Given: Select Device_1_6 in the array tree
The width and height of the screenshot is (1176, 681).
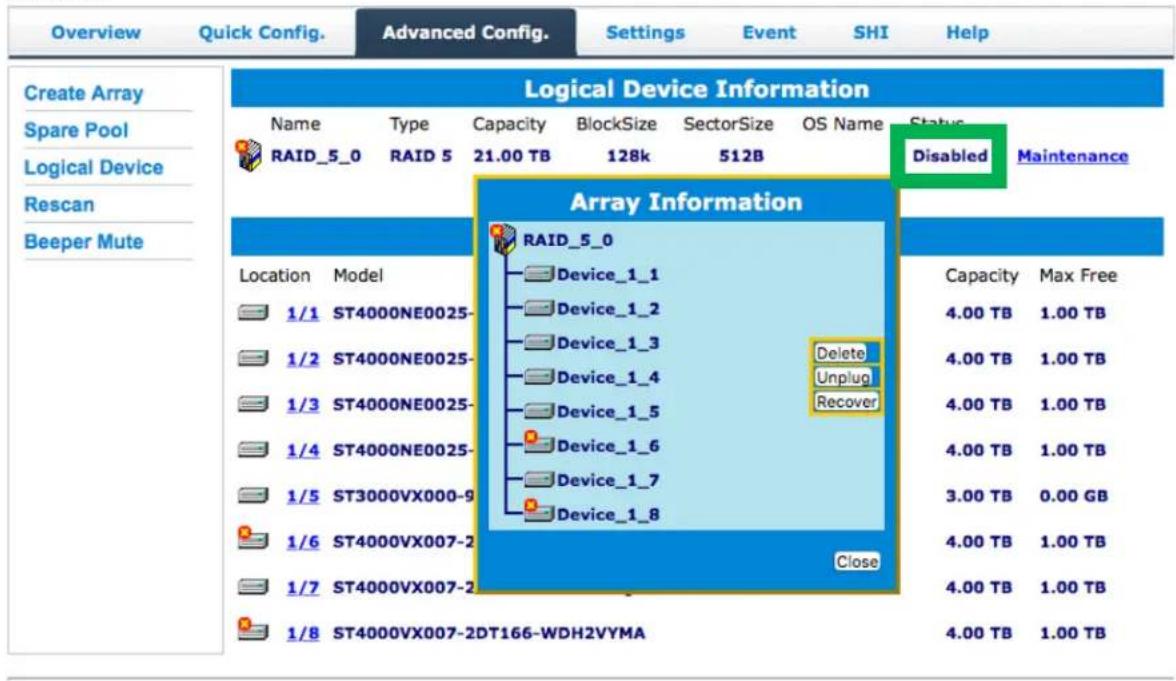Looking at the screenshot, I should point(608,446).
